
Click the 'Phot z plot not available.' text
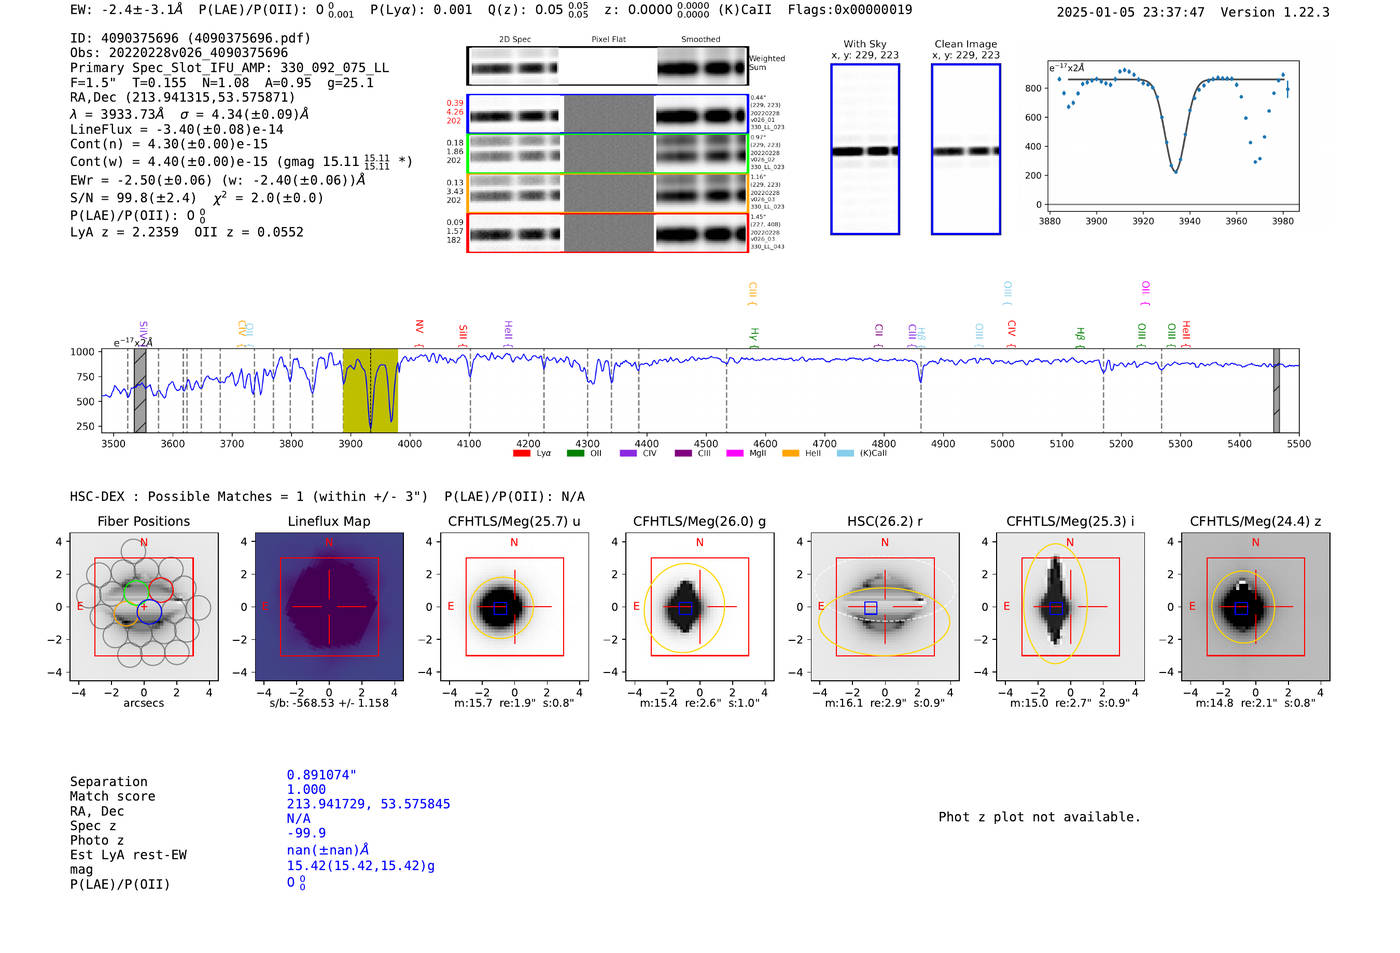click(x=1039, y=817)
